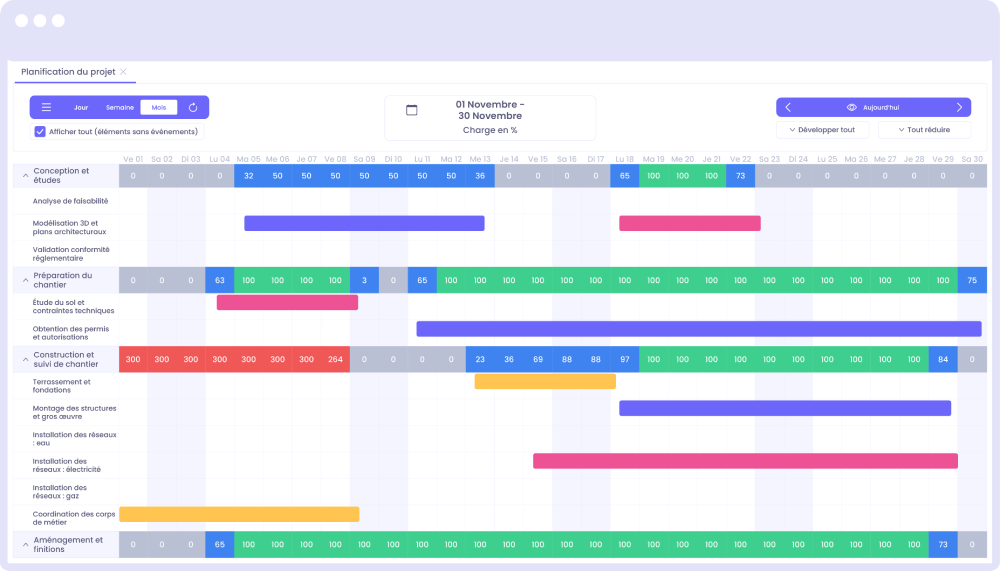This screenshot has width=1000, height=571.
Task: Click the Obtention des permis task bar
Action: pos(698,328)
